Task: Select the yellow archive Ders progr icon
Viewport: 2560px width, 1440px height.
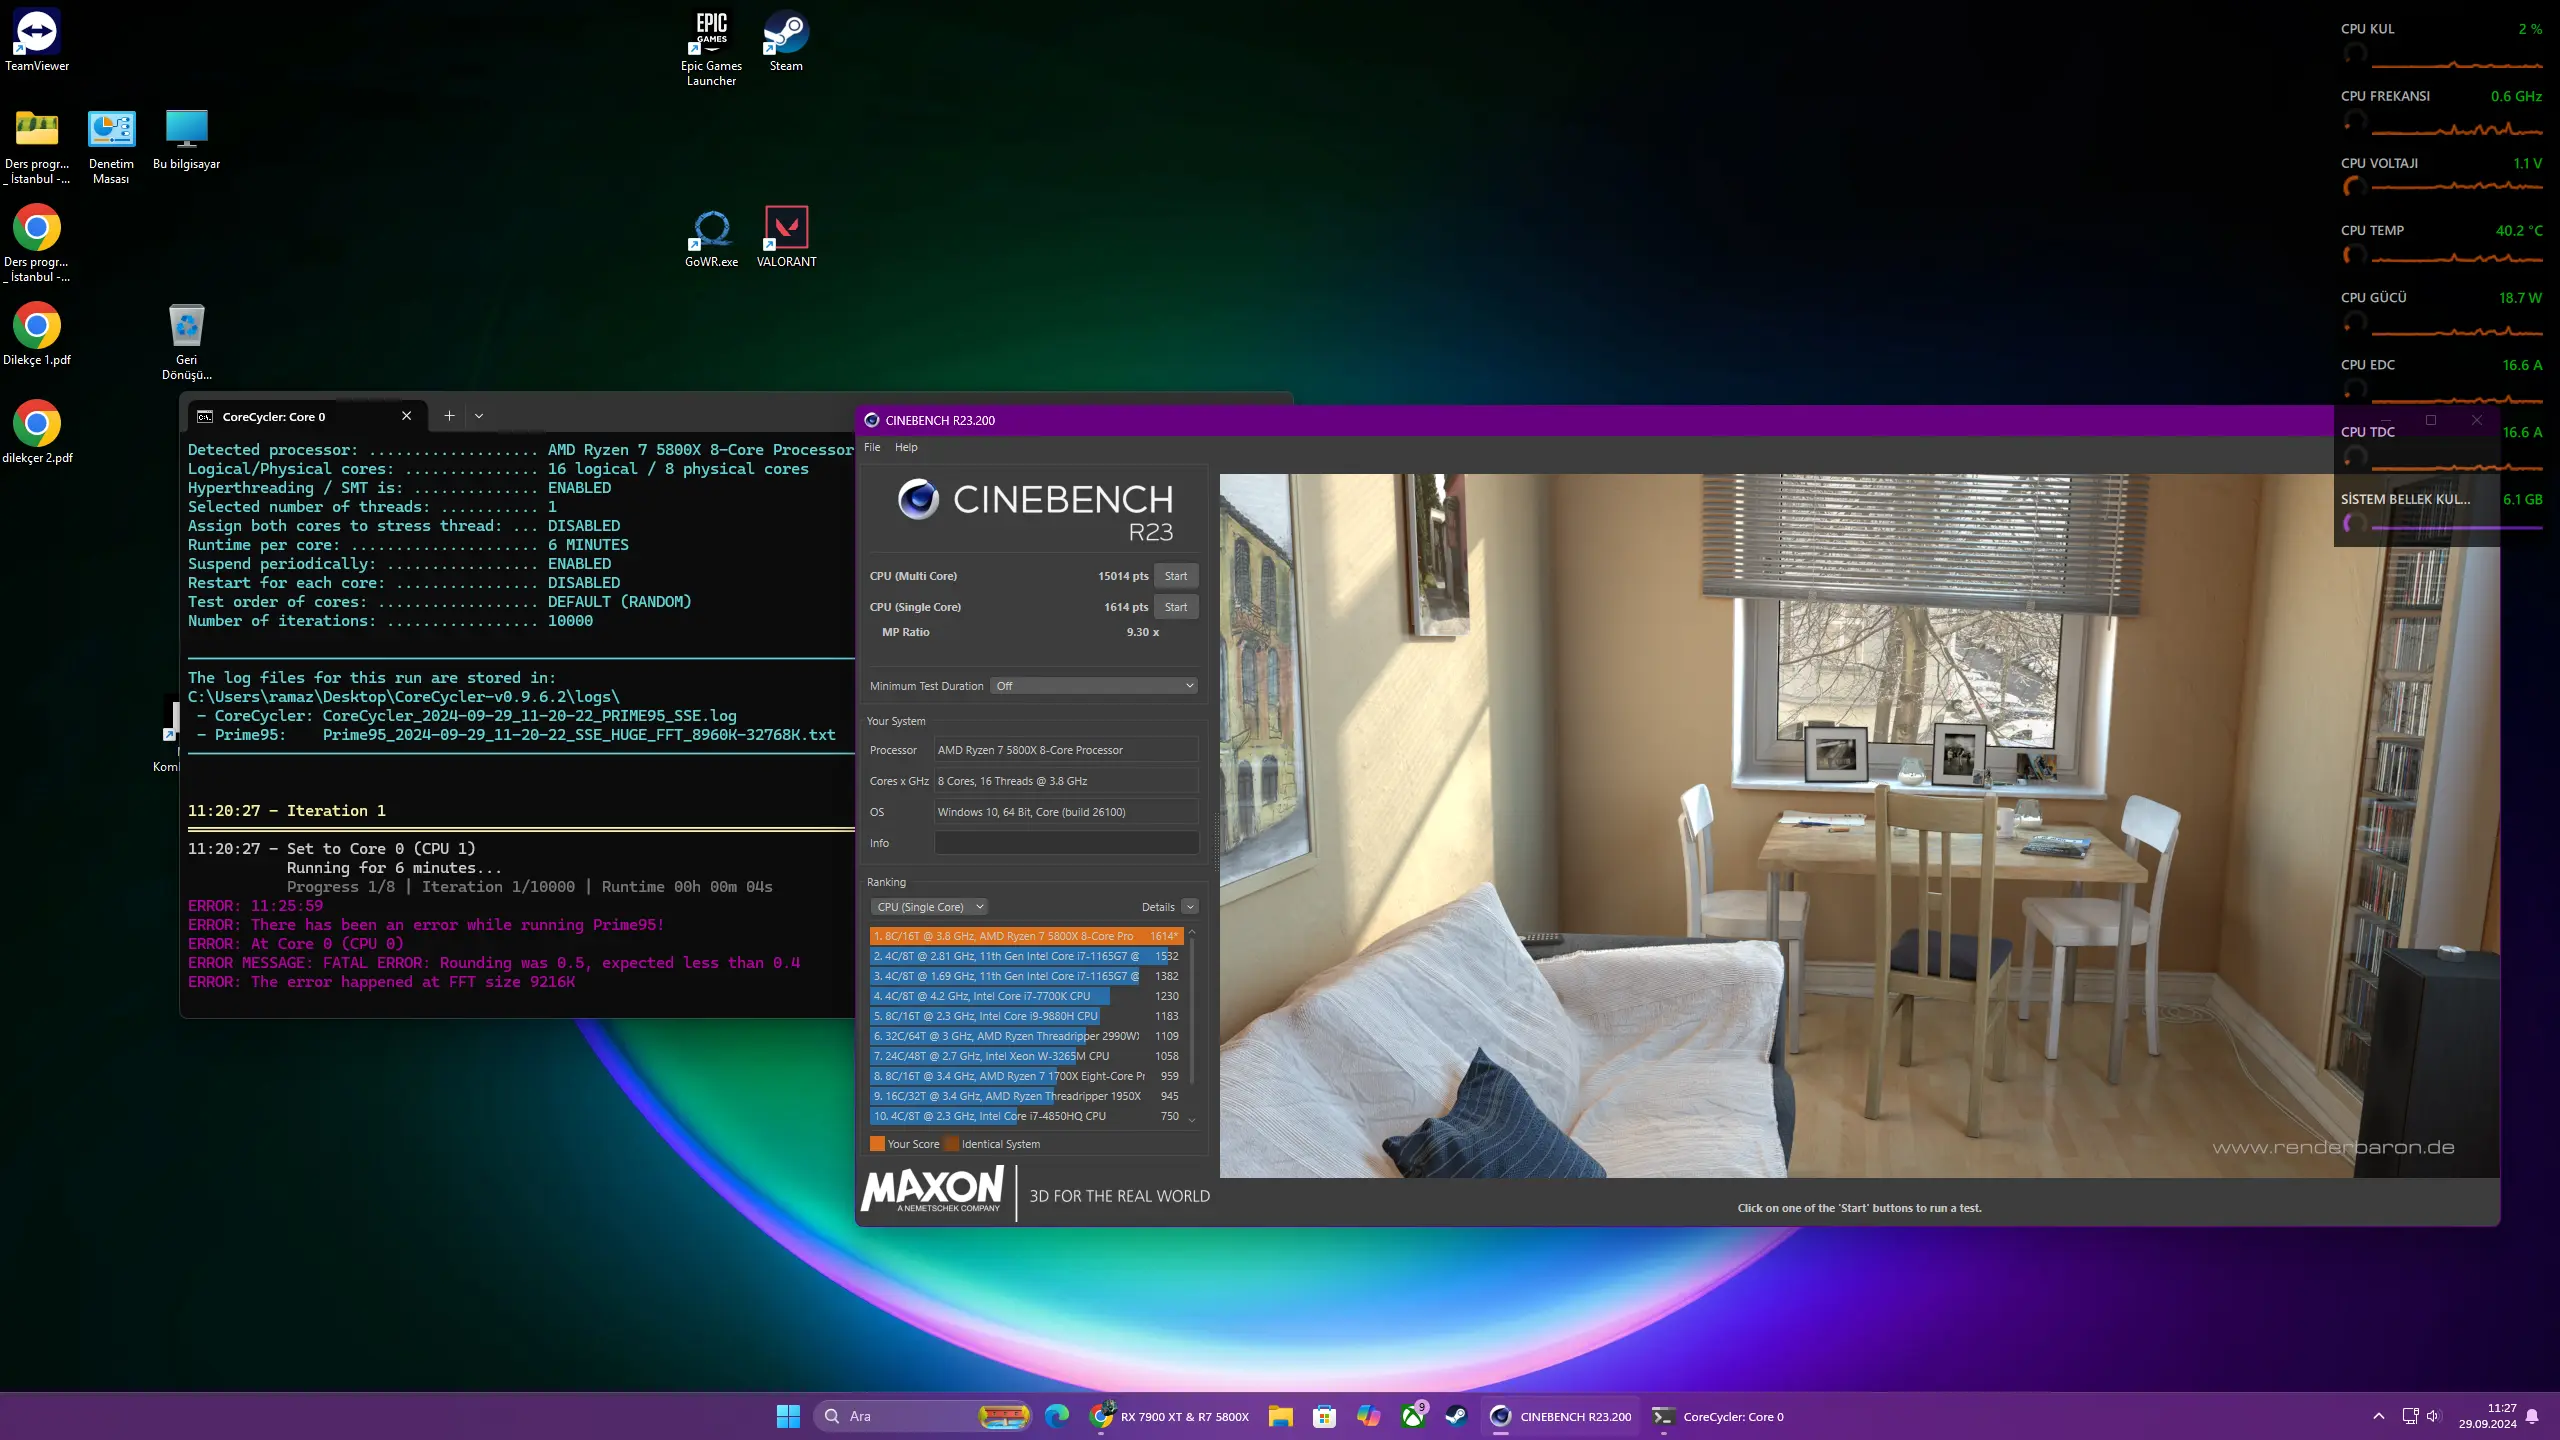Action: pyautogui.click(x=37, y=146)
